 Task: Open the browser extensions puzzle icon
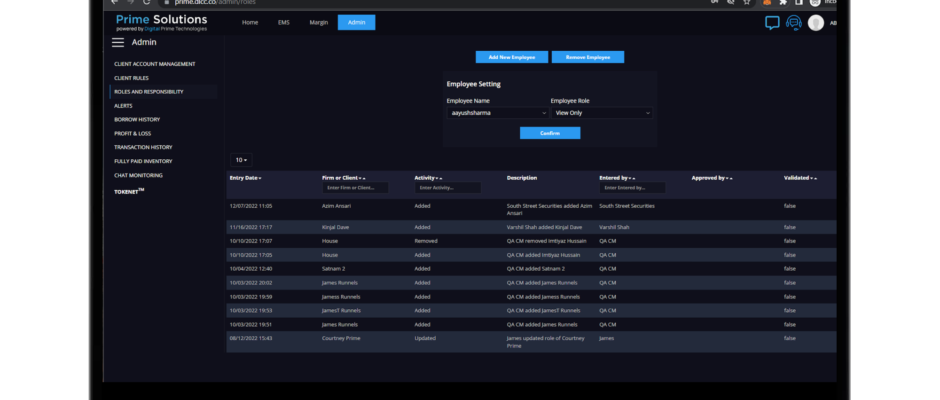pos(783,3)
